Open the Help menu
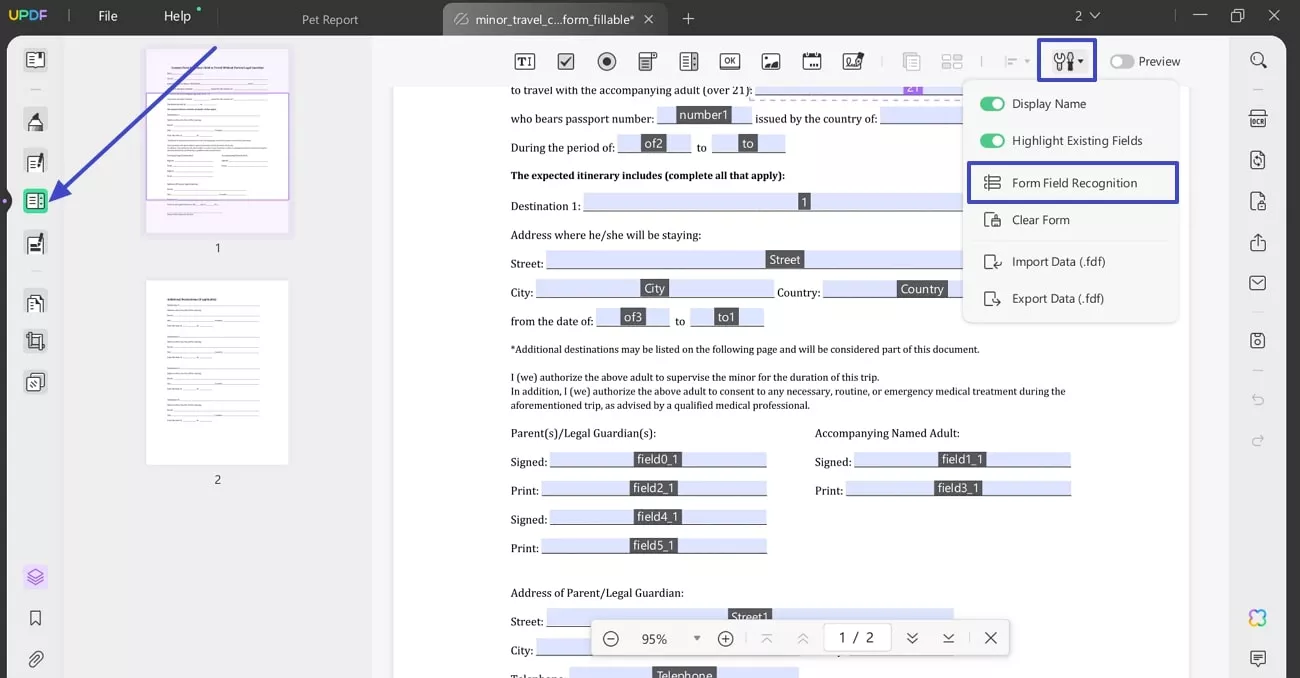 point(177,16)
